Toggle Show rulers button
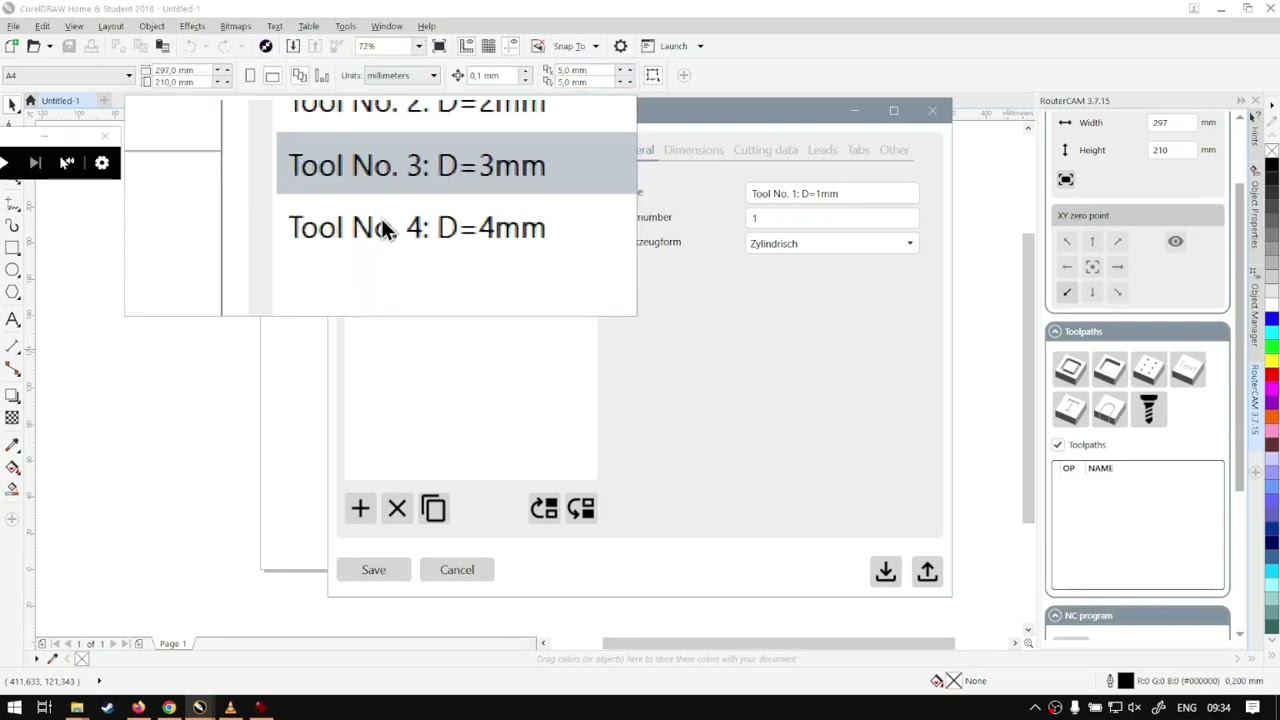 [x=466, y=46]
